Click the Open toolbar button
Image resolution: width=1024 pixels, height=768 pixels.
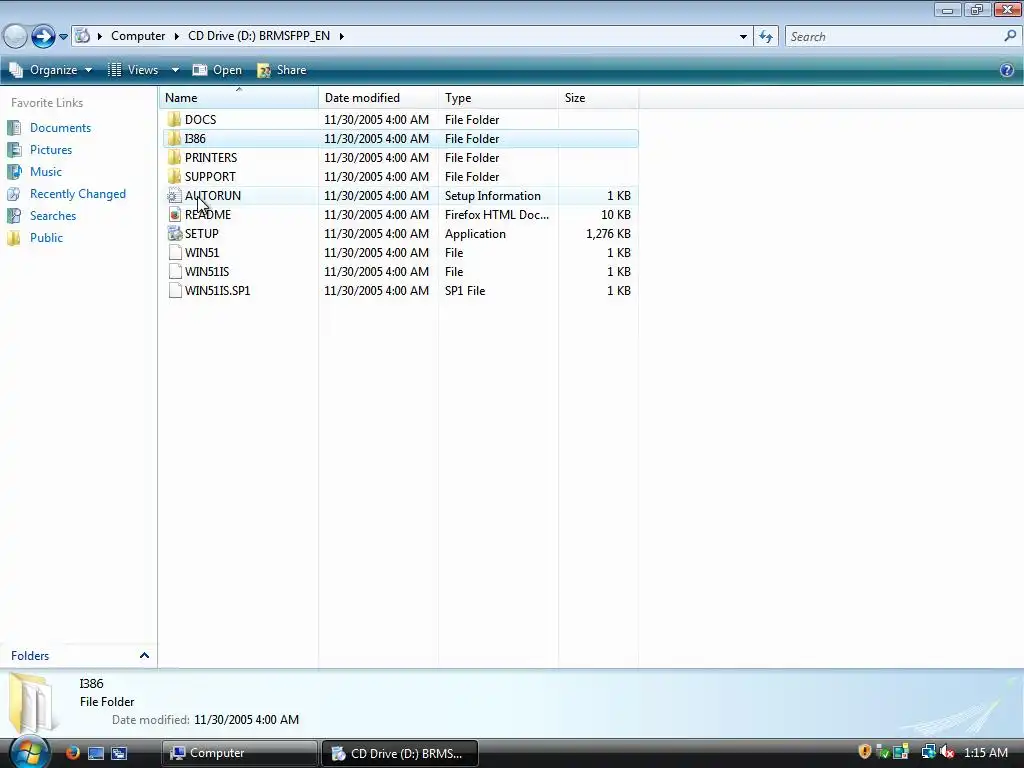[217, 70]
